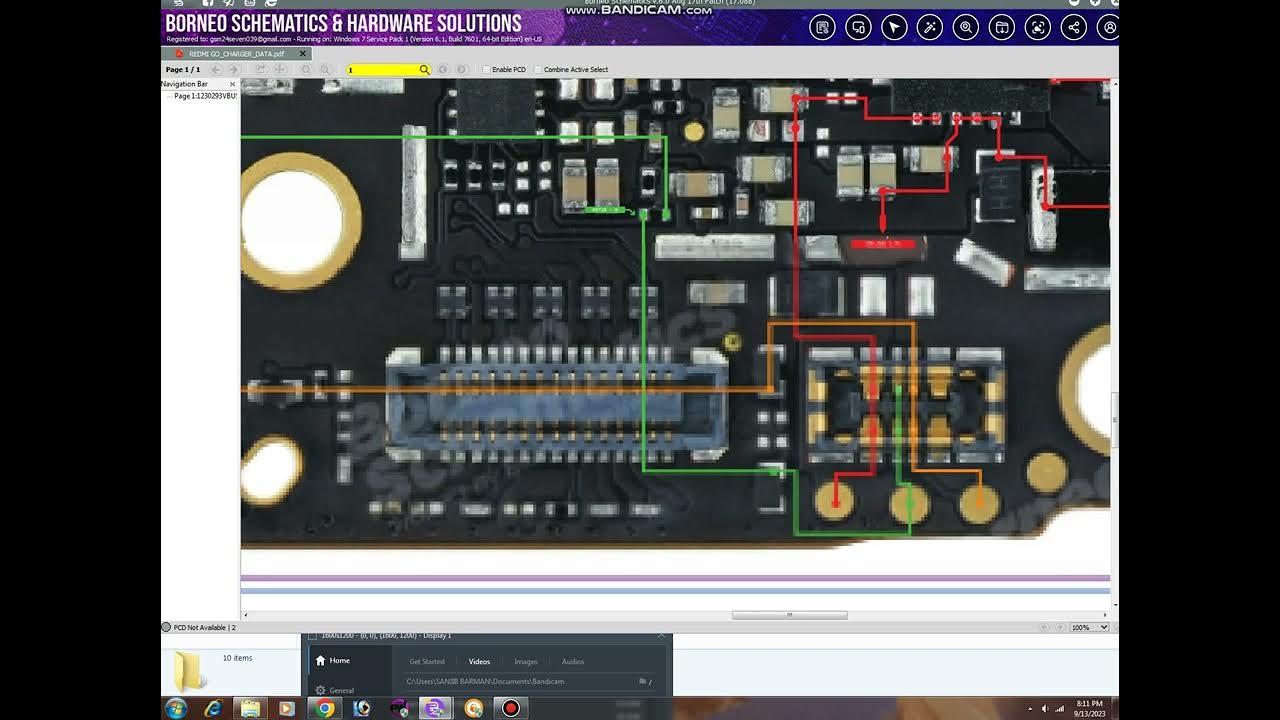The image size is (1280, 720).
Task: Select the cursor pointer tool icon
Action: coord(894,27)
